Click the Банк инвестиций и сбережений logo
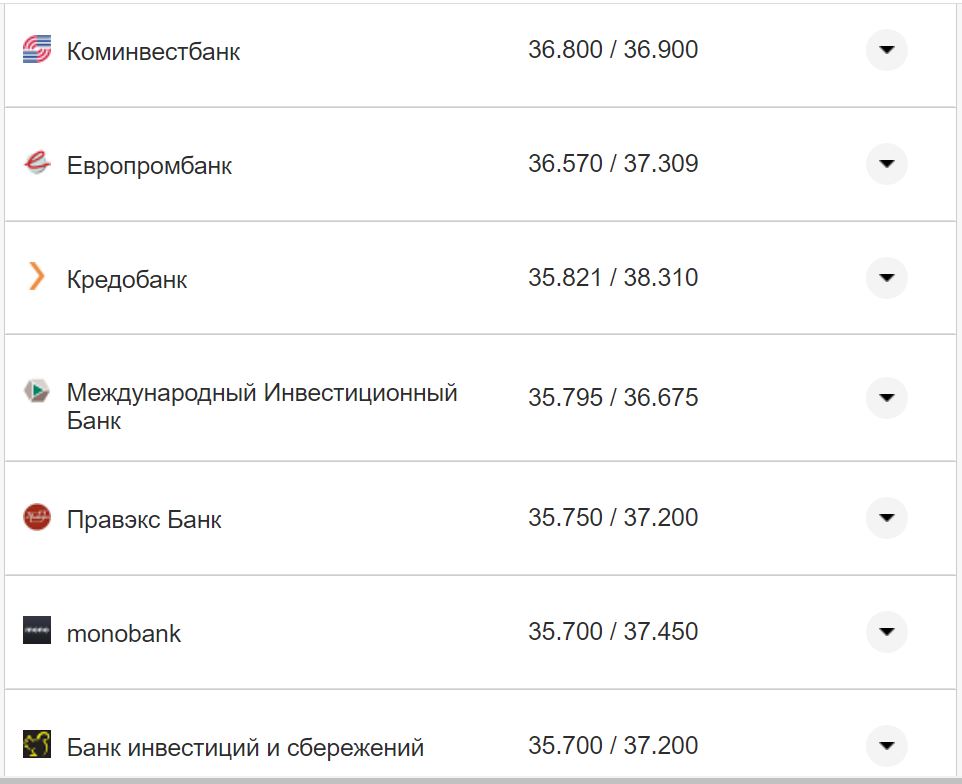 point(37,746)
